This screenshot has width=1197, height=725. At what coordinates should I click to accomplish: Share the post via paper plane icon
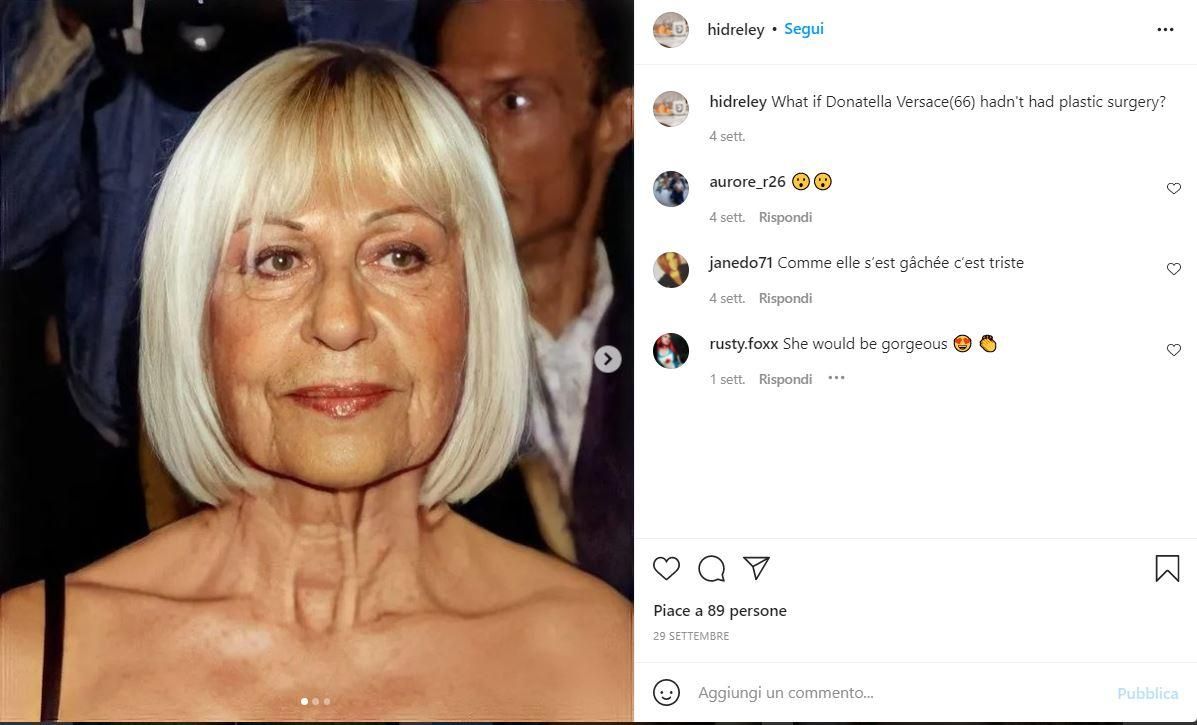point(756,569)
